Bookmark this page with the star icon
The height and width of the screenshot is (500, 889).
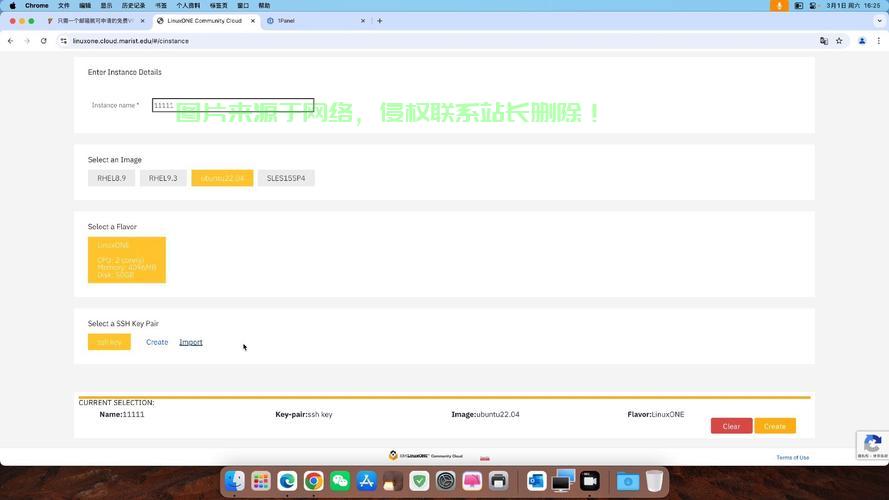[x=839, y=41]
